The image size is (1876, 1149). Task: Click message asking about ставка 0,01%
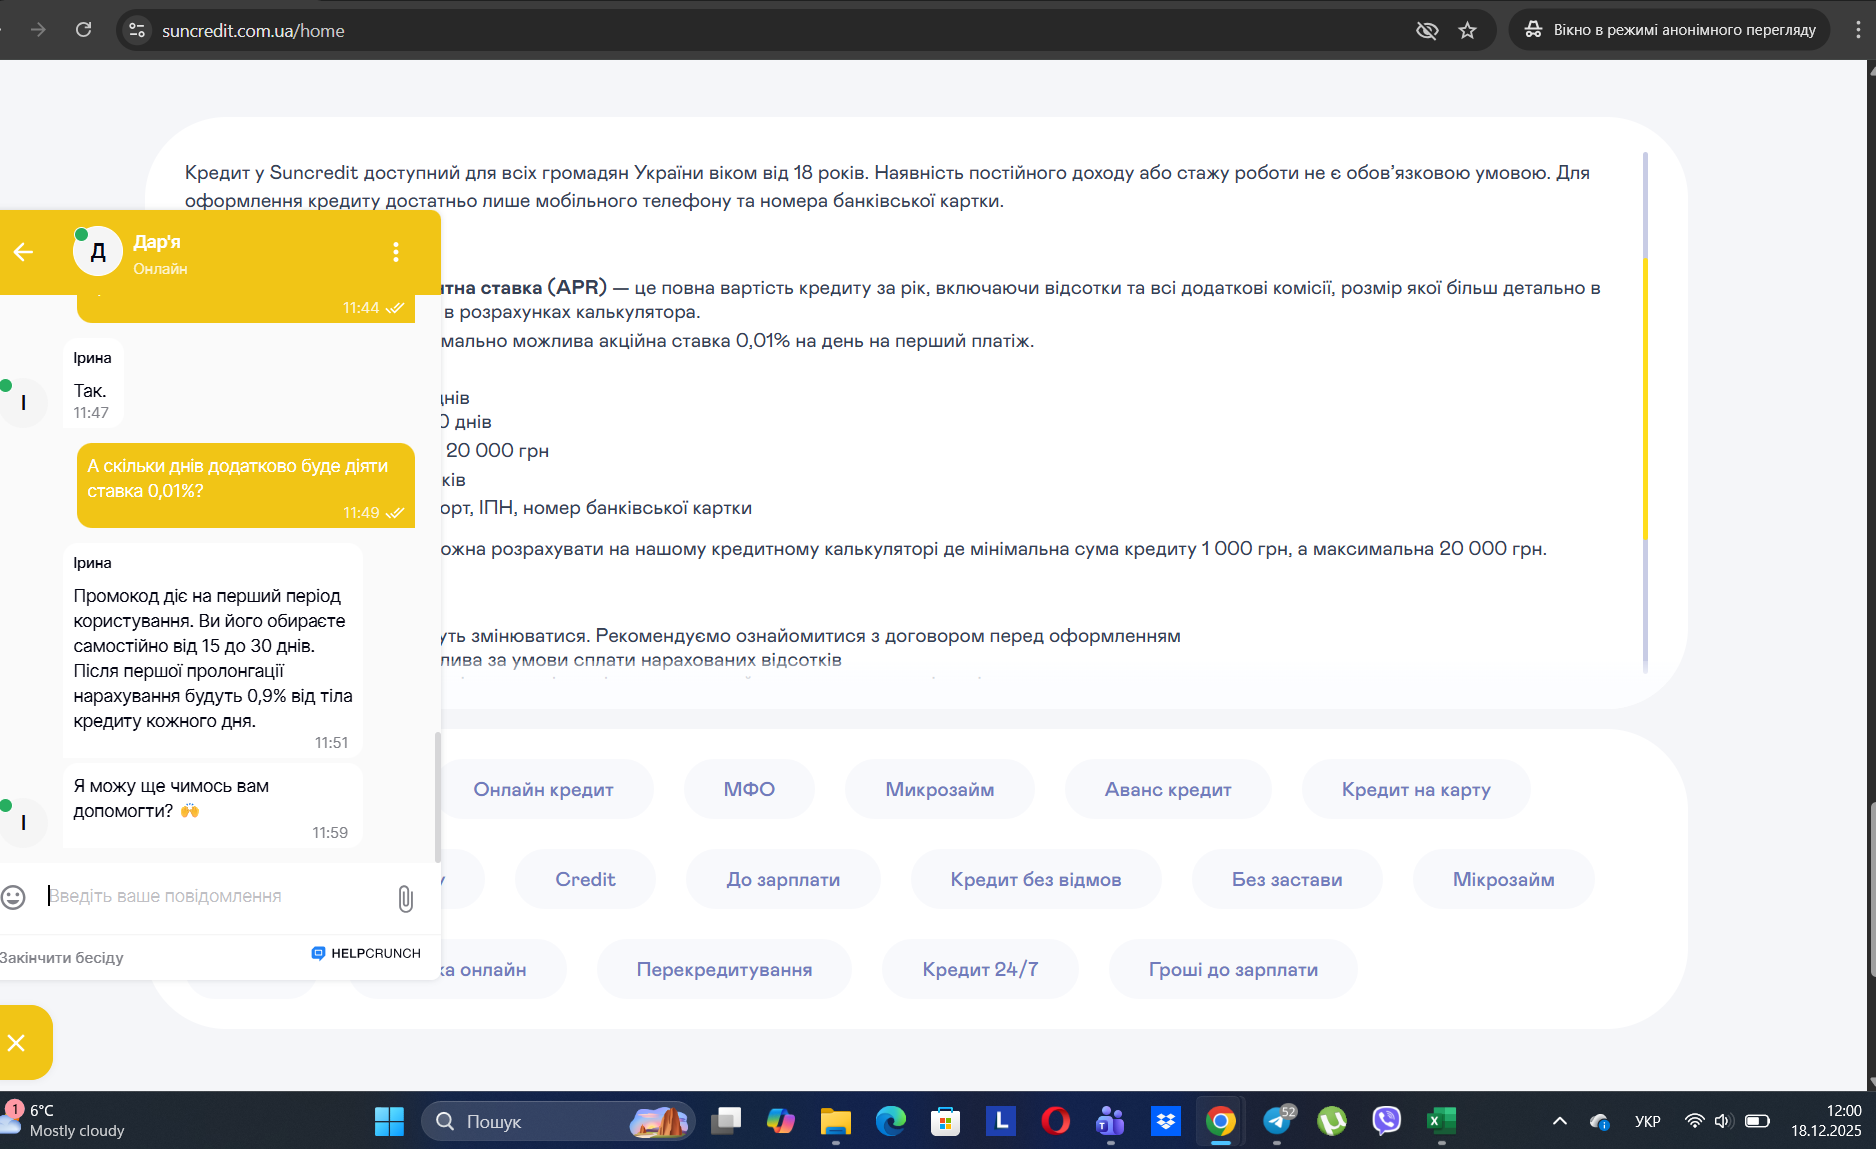(x=246, y=485)
